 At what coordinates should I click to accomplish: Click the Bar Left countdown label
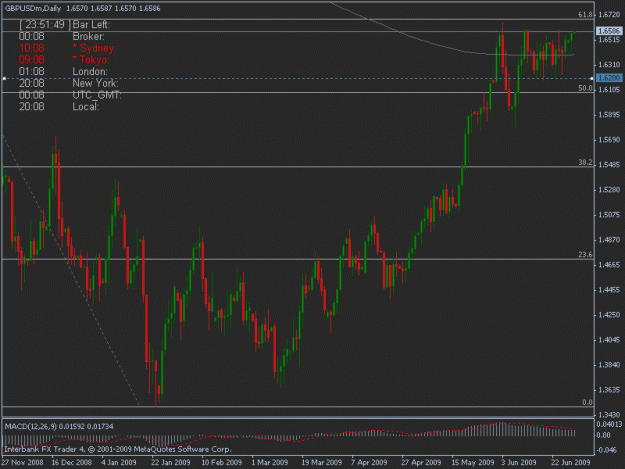[x=91, y=25]
